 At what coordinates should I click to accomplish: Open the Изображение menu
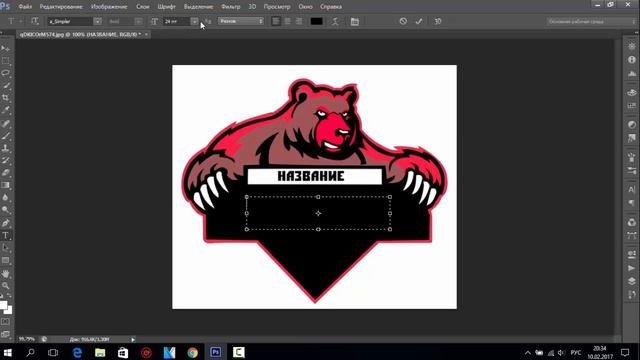click(109, 7)
